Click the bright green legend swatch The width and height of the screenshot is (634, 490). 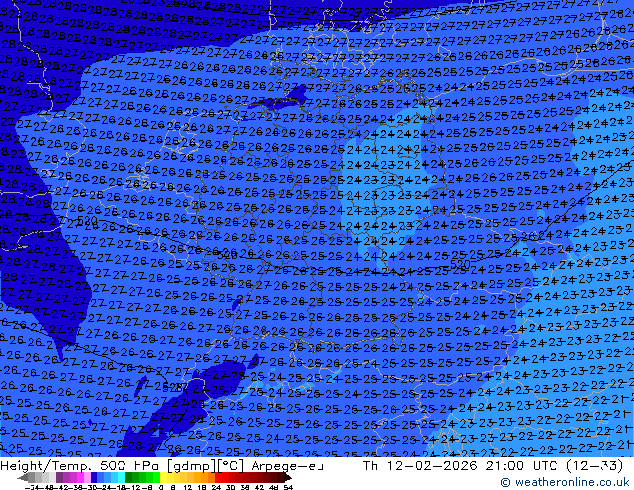point(156,477)
